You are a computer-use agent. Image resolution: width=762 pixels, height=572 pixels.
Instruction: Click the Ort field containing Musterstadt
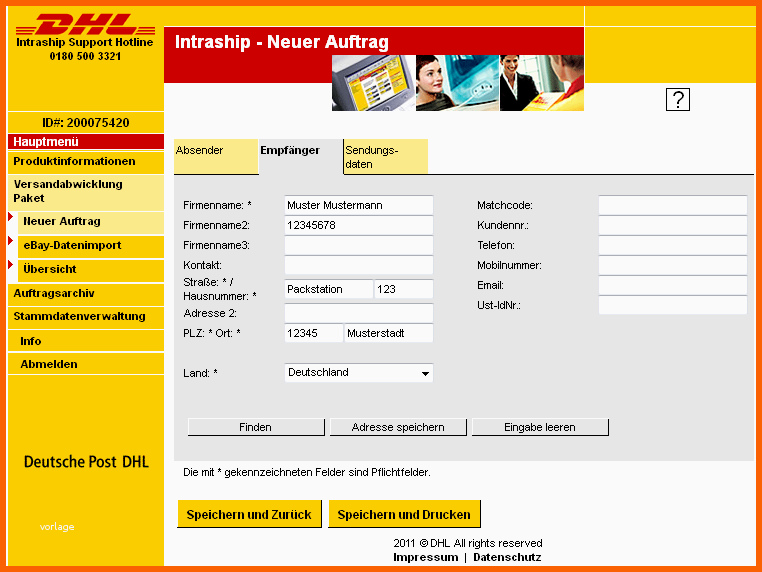(x=389, y=333)
